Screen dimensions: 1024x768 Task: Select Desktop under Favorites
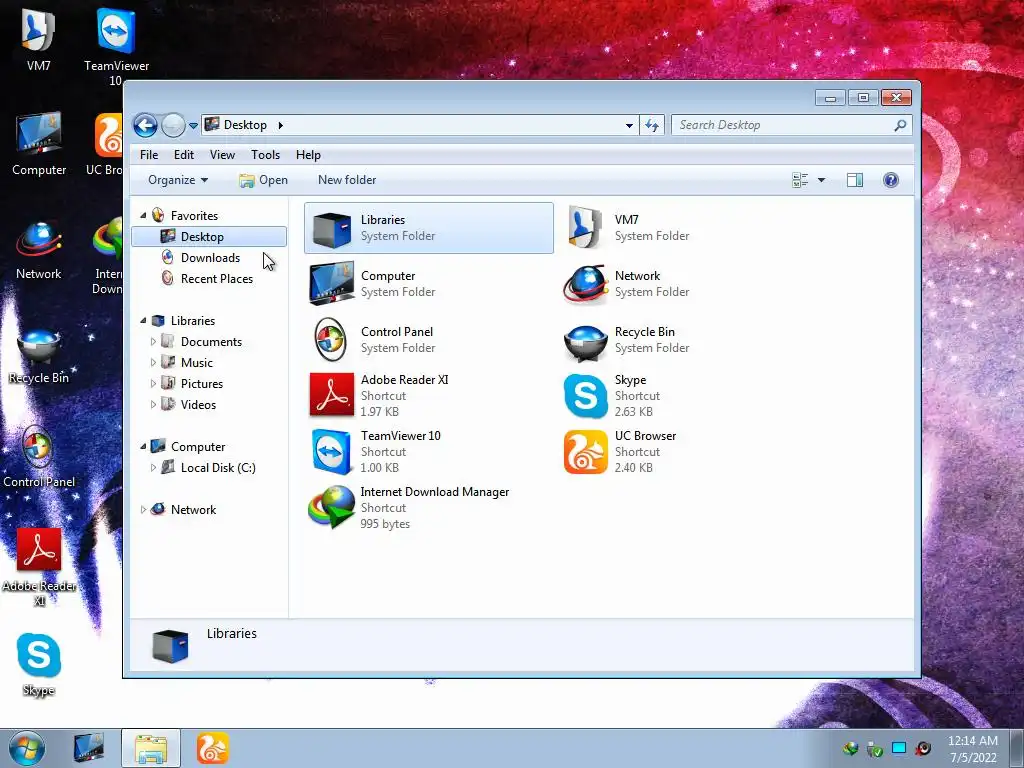point(209,236)
